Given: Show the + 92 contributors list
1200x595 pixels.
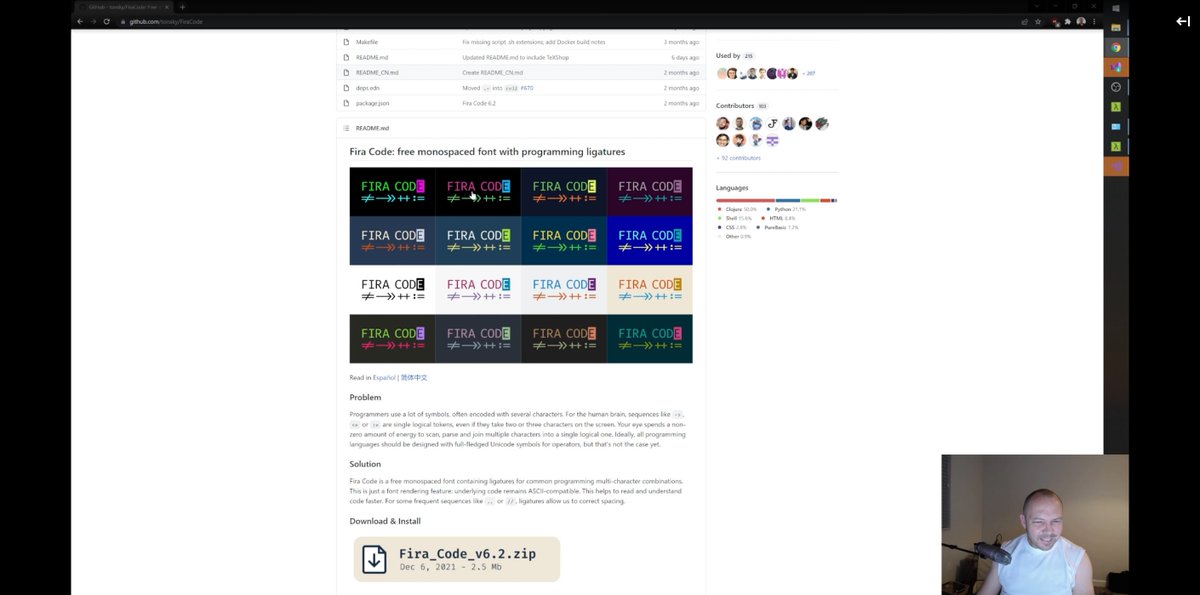Looking at the screenshot, I should (x=738, y=158).
